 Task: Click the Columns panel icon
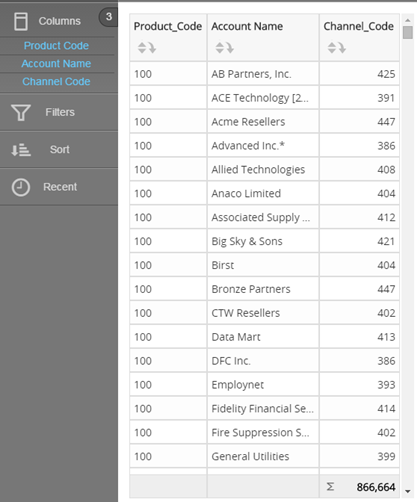21,21
